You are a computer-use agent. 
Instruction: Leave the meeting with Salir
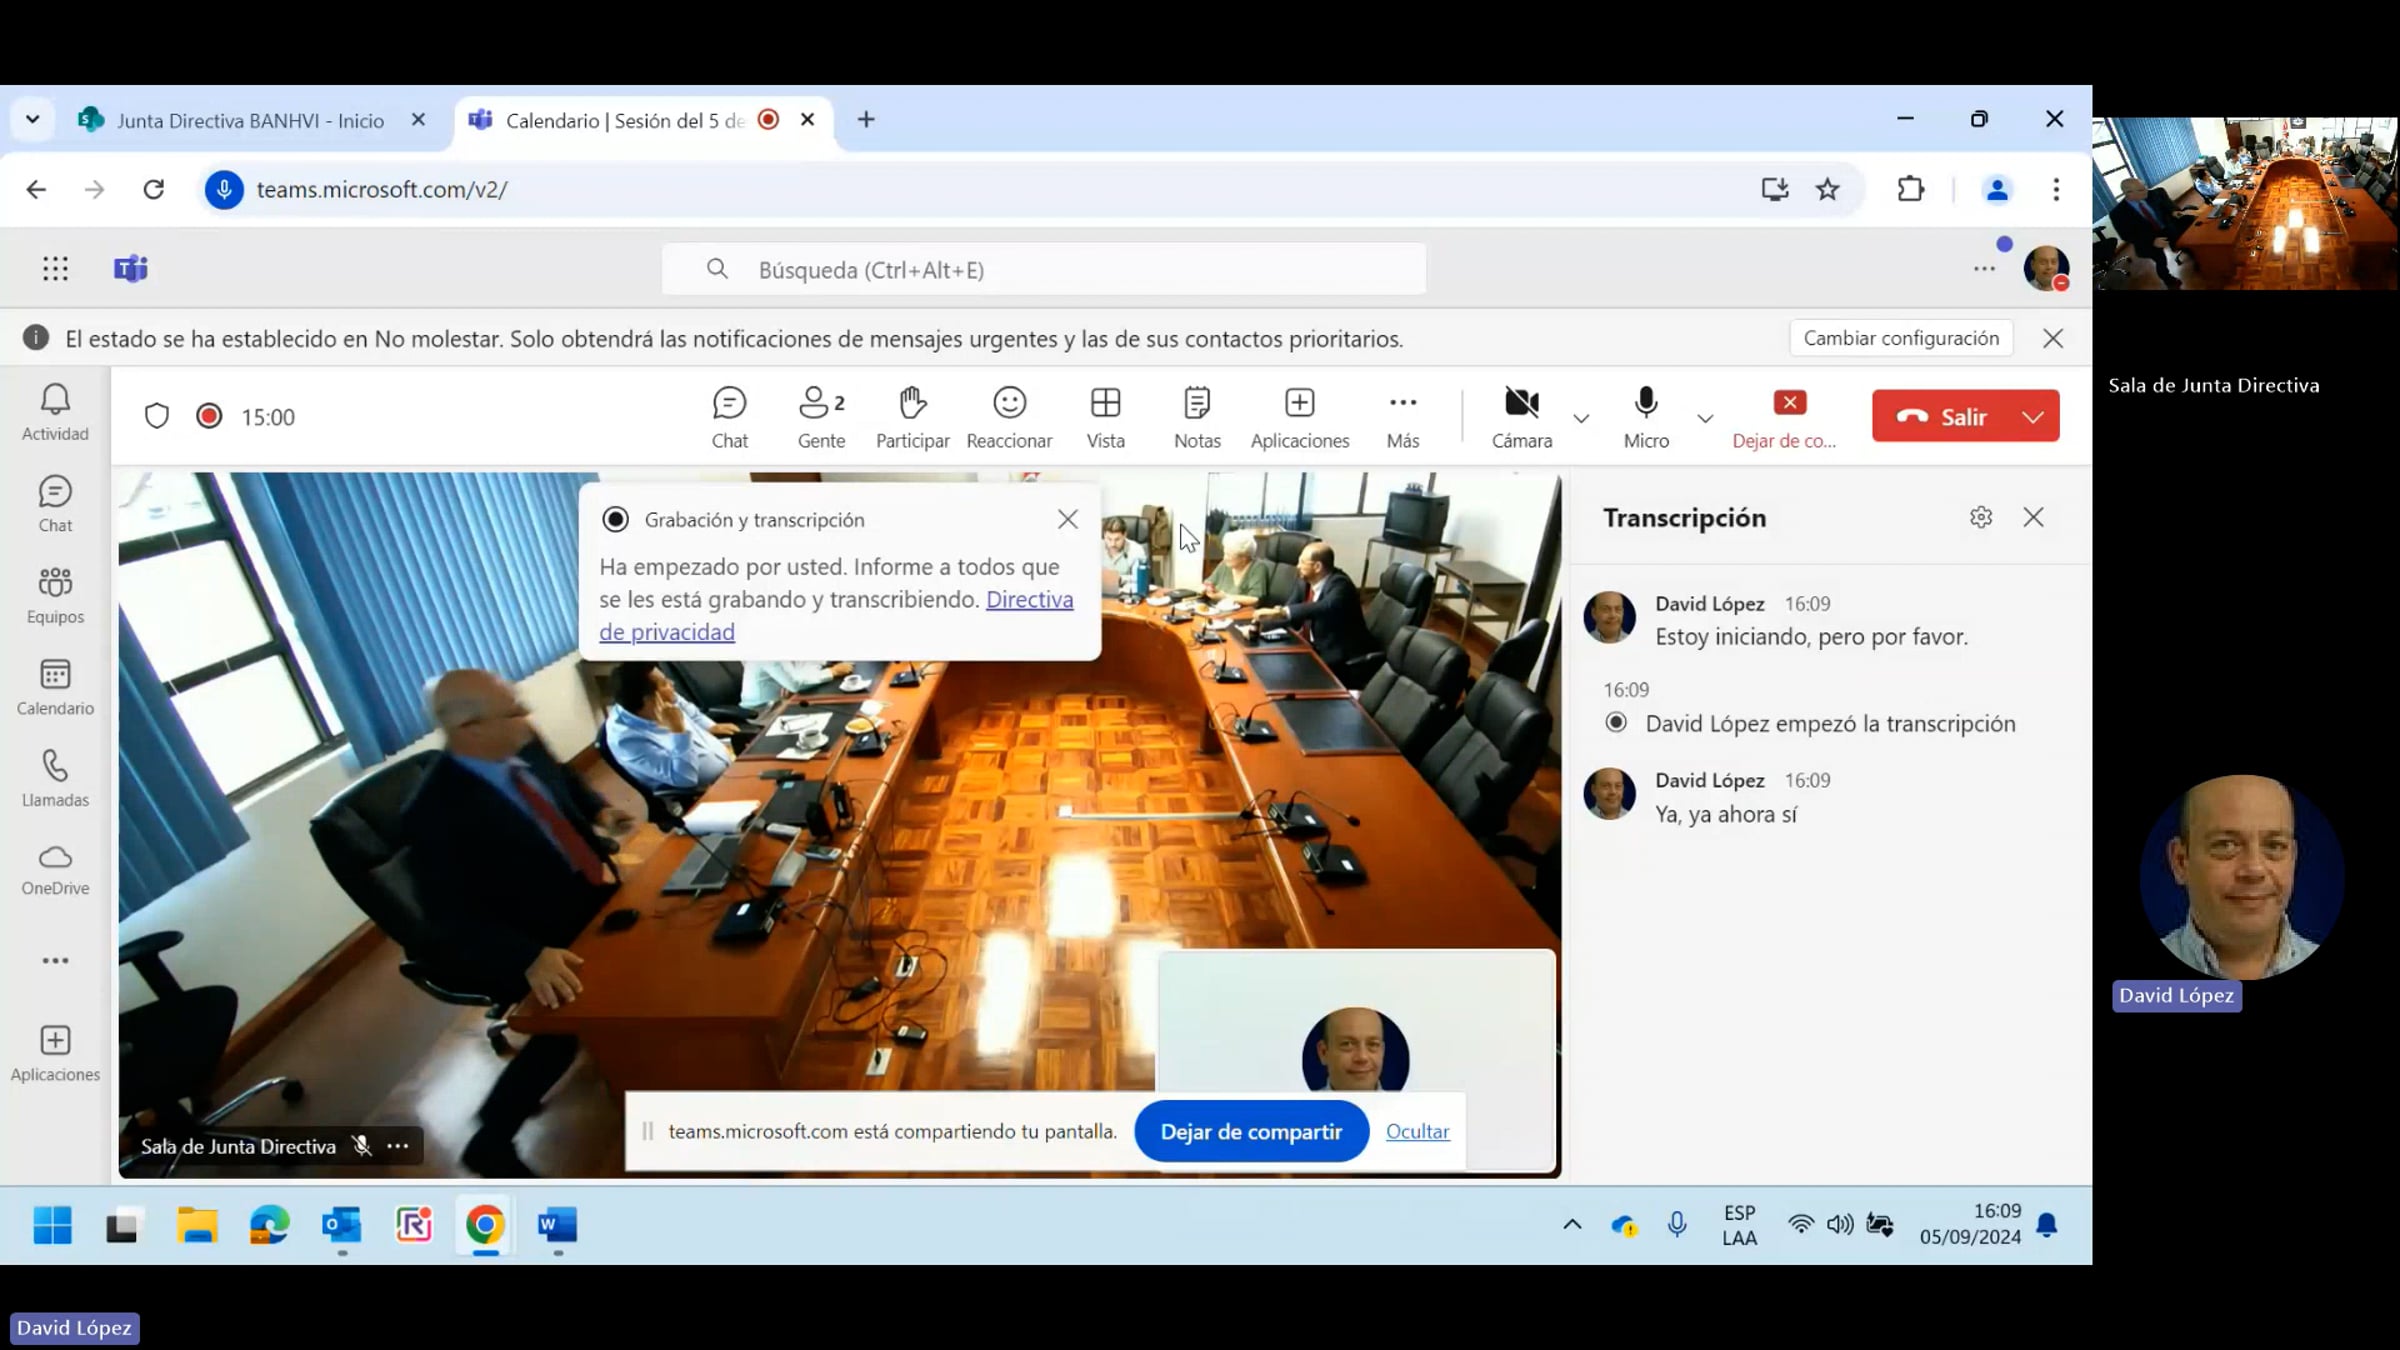point(1943,416)
